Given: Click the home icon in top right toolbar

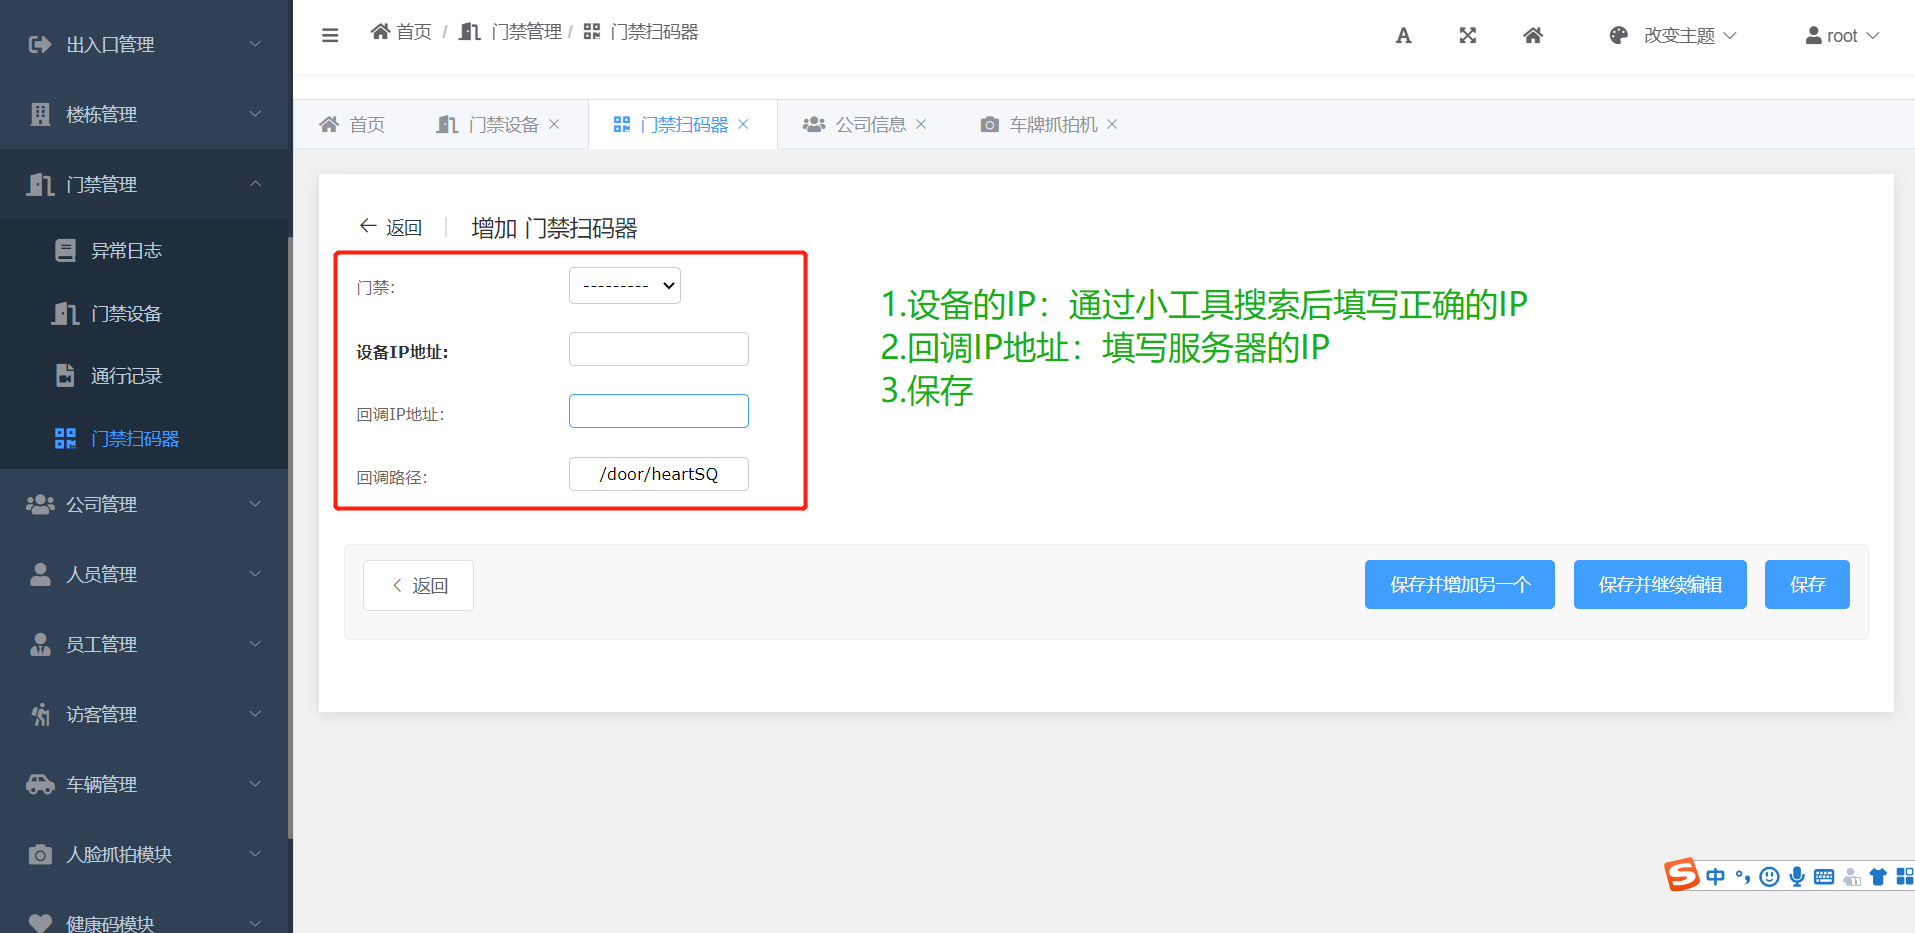Looking at the screenshot, I should pos(1532,36).
